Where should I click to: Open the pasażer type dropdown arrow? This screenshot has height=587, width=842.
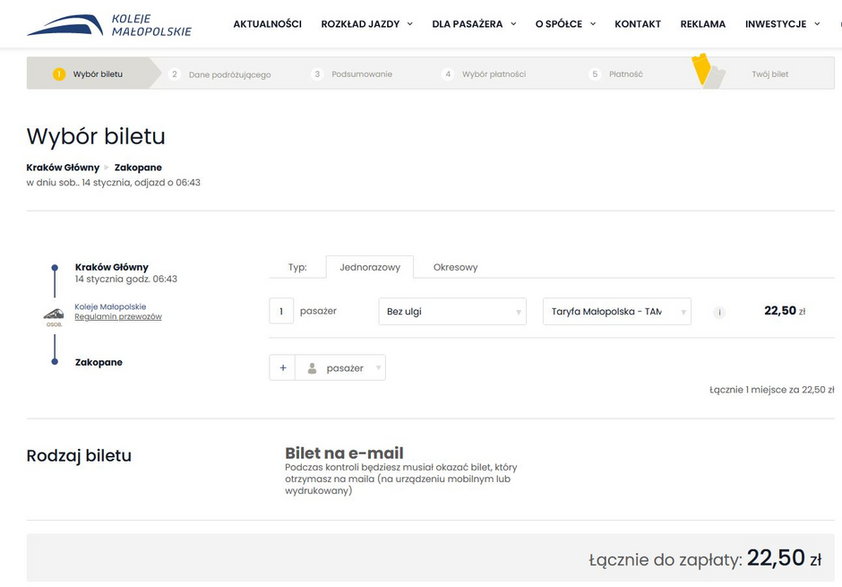pyautogui.click(x=378, y=367)
